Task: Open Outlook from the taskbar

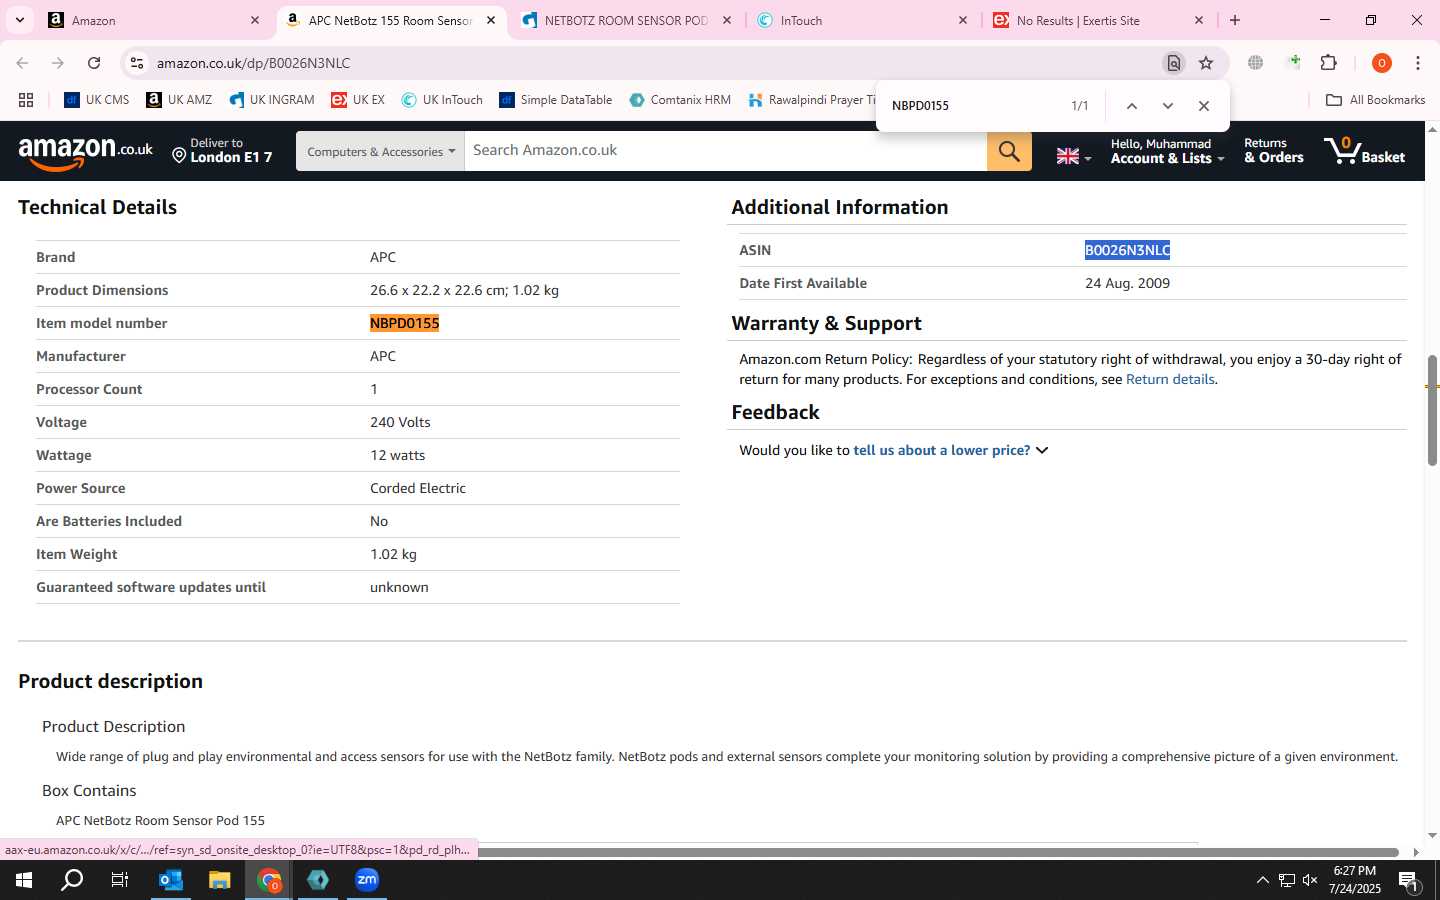Action: click(171, 880)
